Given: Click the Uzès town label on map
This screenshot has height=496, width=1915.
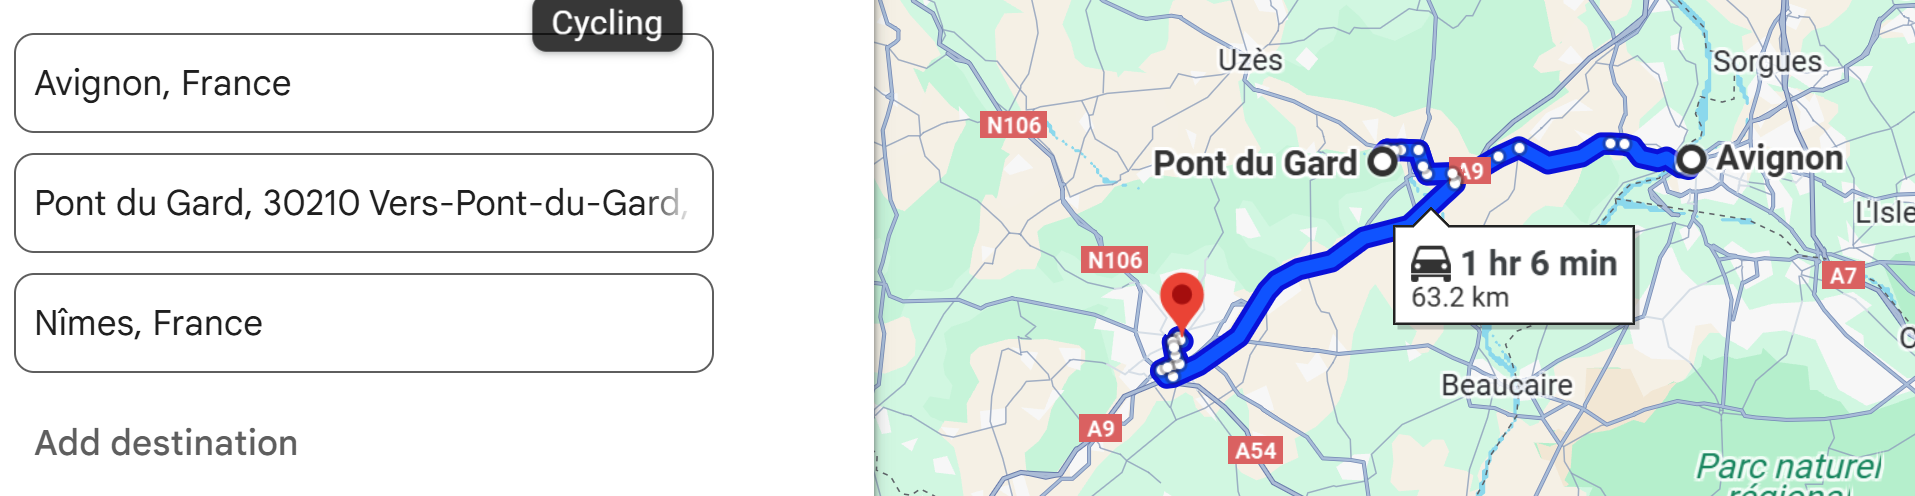Looking at the screenshot, I should click(x=1250, y=60).
